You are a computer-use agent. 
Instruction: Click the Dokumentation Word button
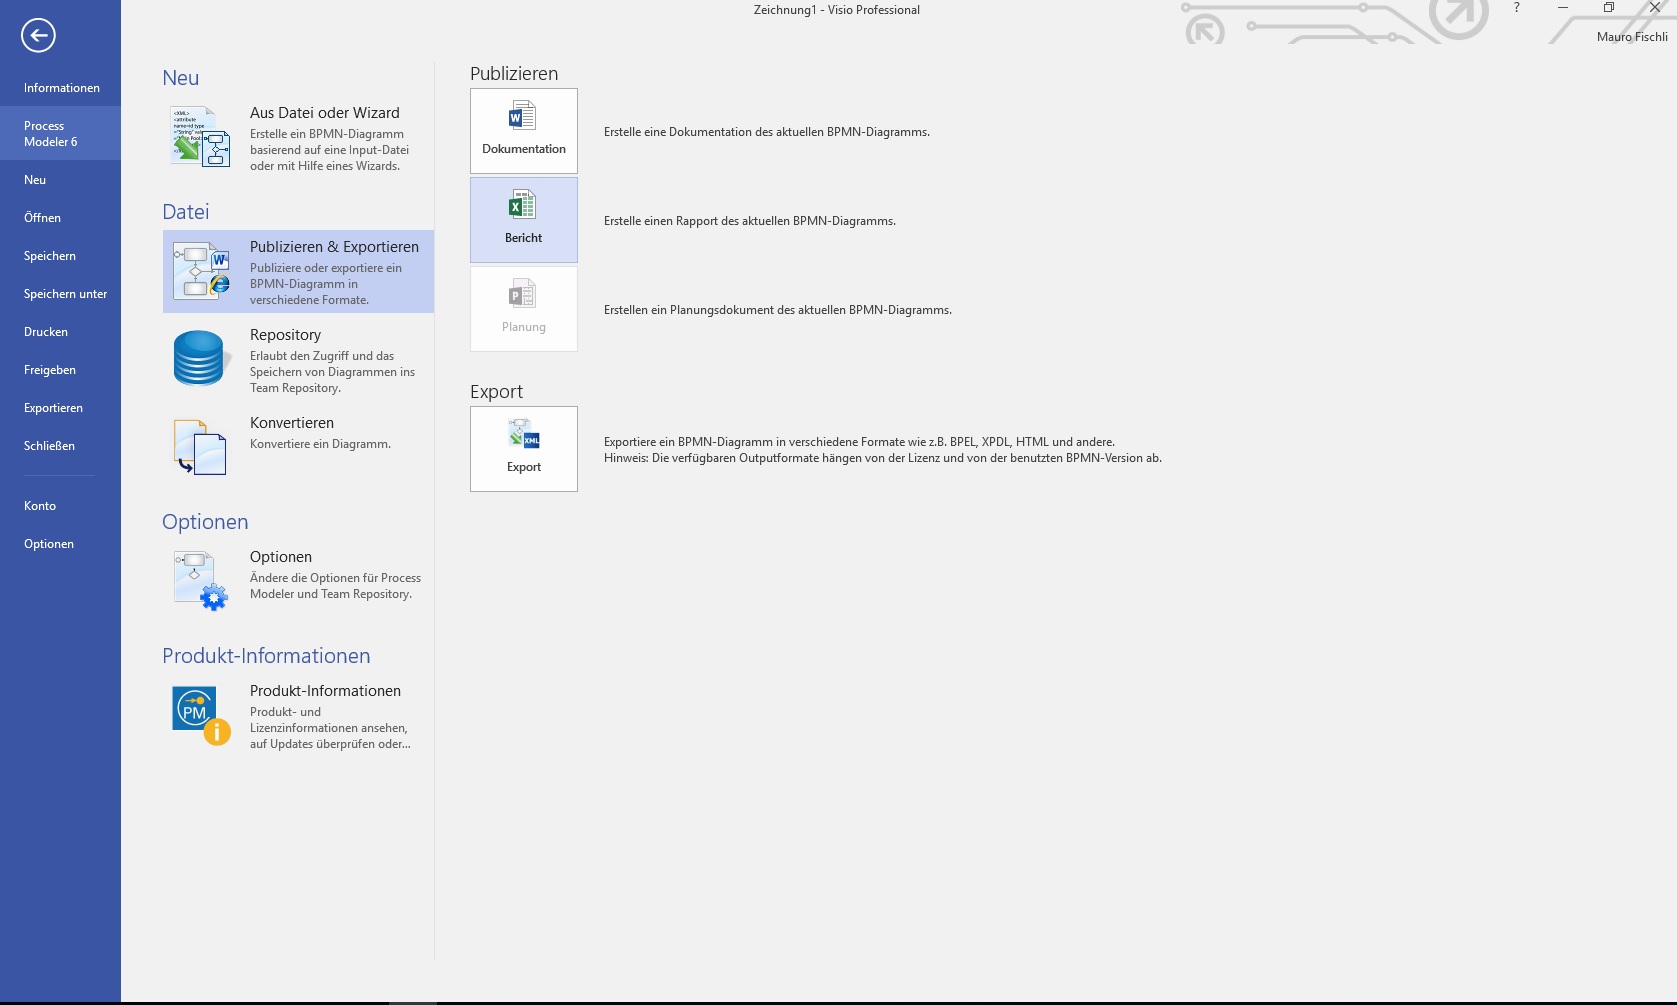(x=524, y=131)
